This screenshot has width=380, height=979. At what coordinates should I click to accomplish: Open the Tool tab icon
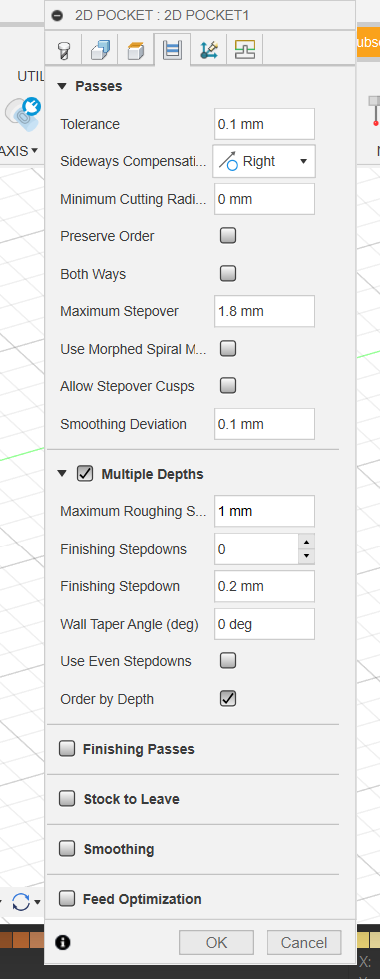coord(63,50)
